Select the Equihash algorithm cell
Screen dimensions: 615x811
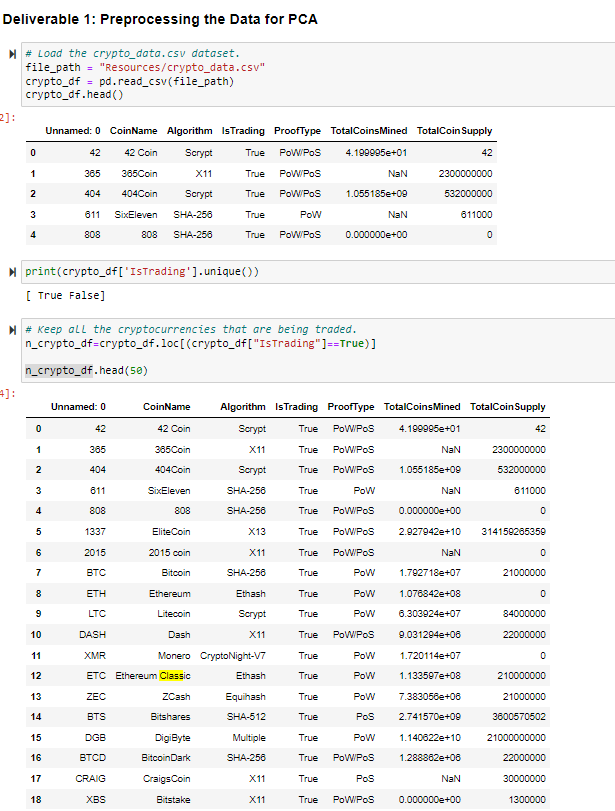click(x=246, y=697)
